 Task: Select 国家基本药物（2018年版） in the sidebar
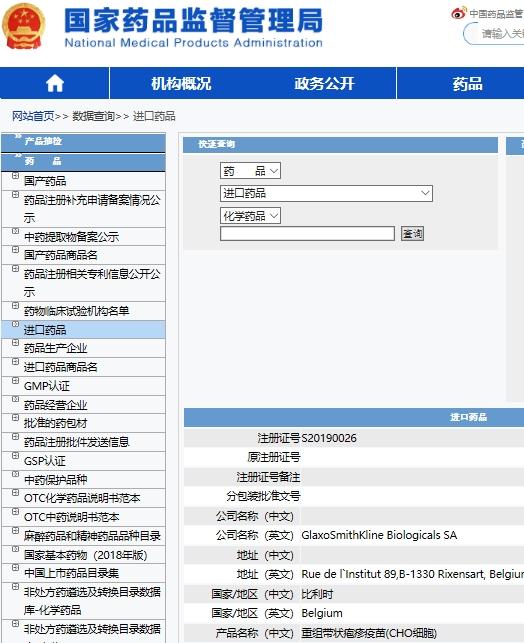(x=86, y=555)
